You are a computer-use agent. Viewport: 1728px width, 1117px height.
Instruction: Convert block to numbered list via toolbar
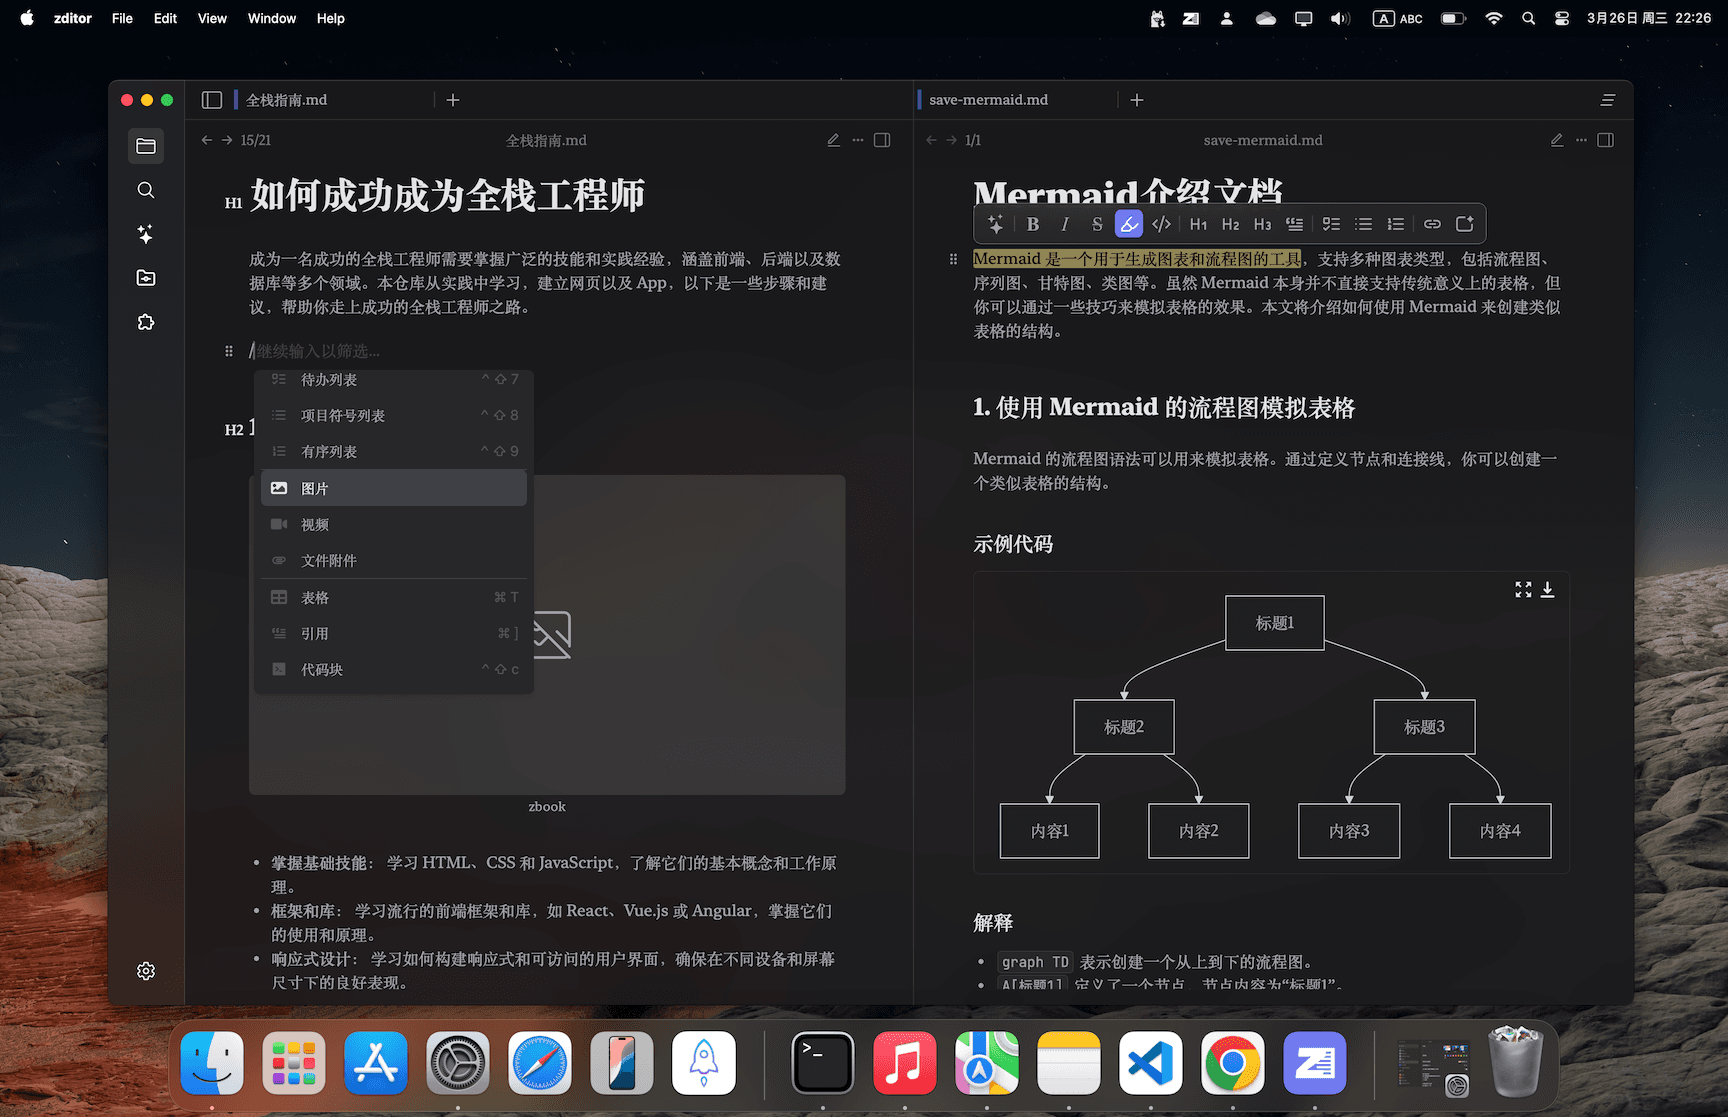(1396, 224)
